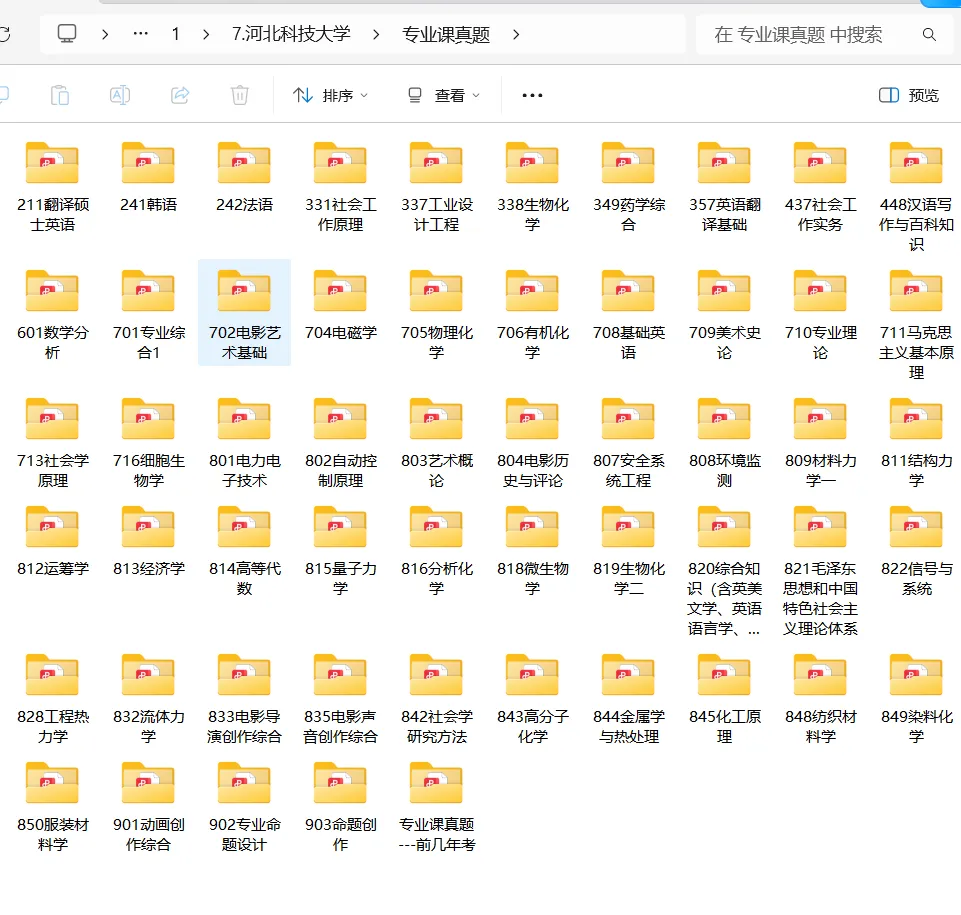The image size is (961, 915).
Task: Click the 802自动控制原理 folder label
Action: click(340, 471)
